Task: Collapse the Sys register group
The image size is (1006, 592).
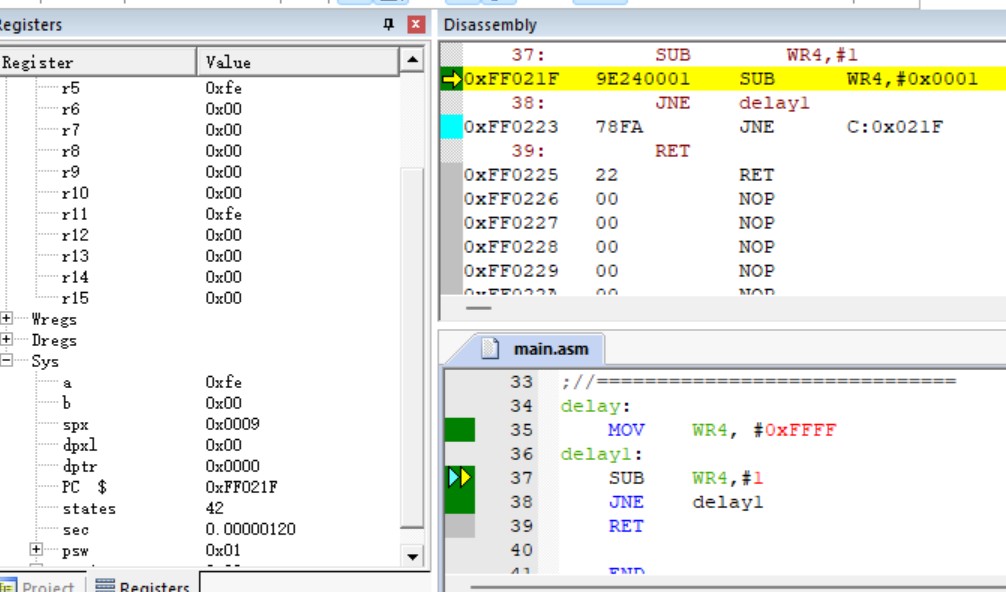Action: pos(6,360)
